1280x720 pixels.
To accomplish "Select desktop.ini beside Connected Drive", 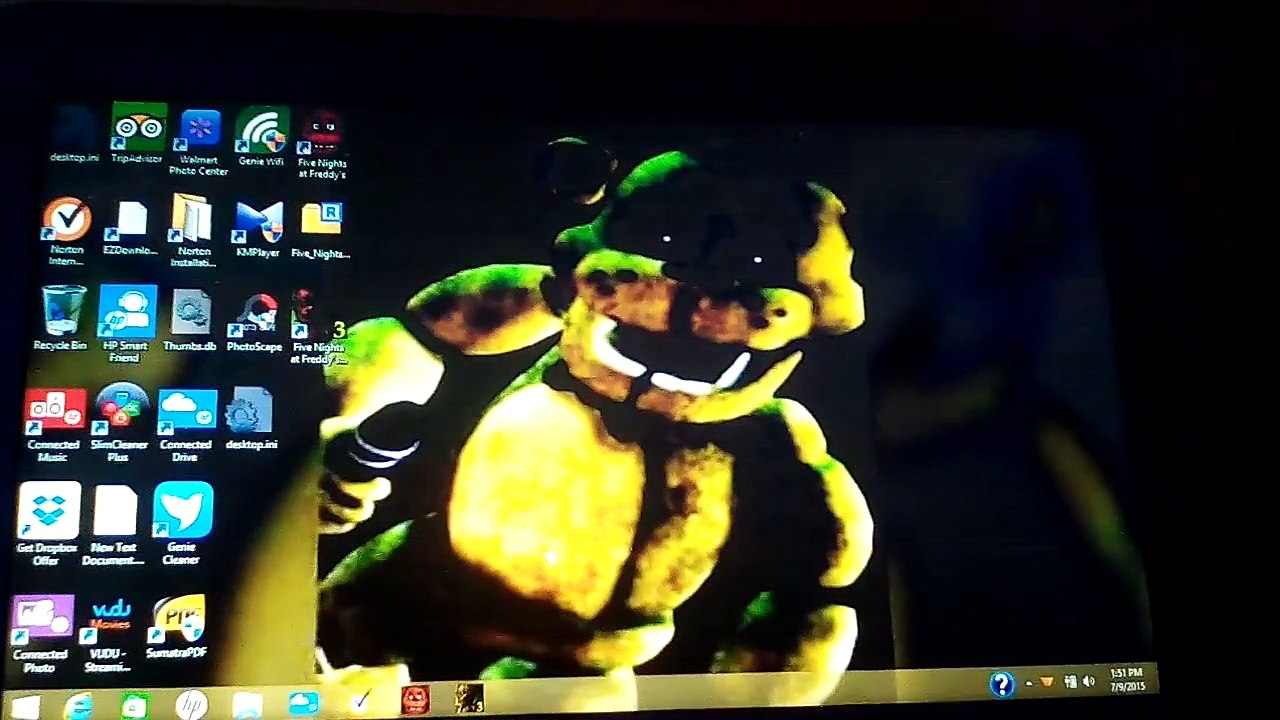I will [x=250, y=418].
